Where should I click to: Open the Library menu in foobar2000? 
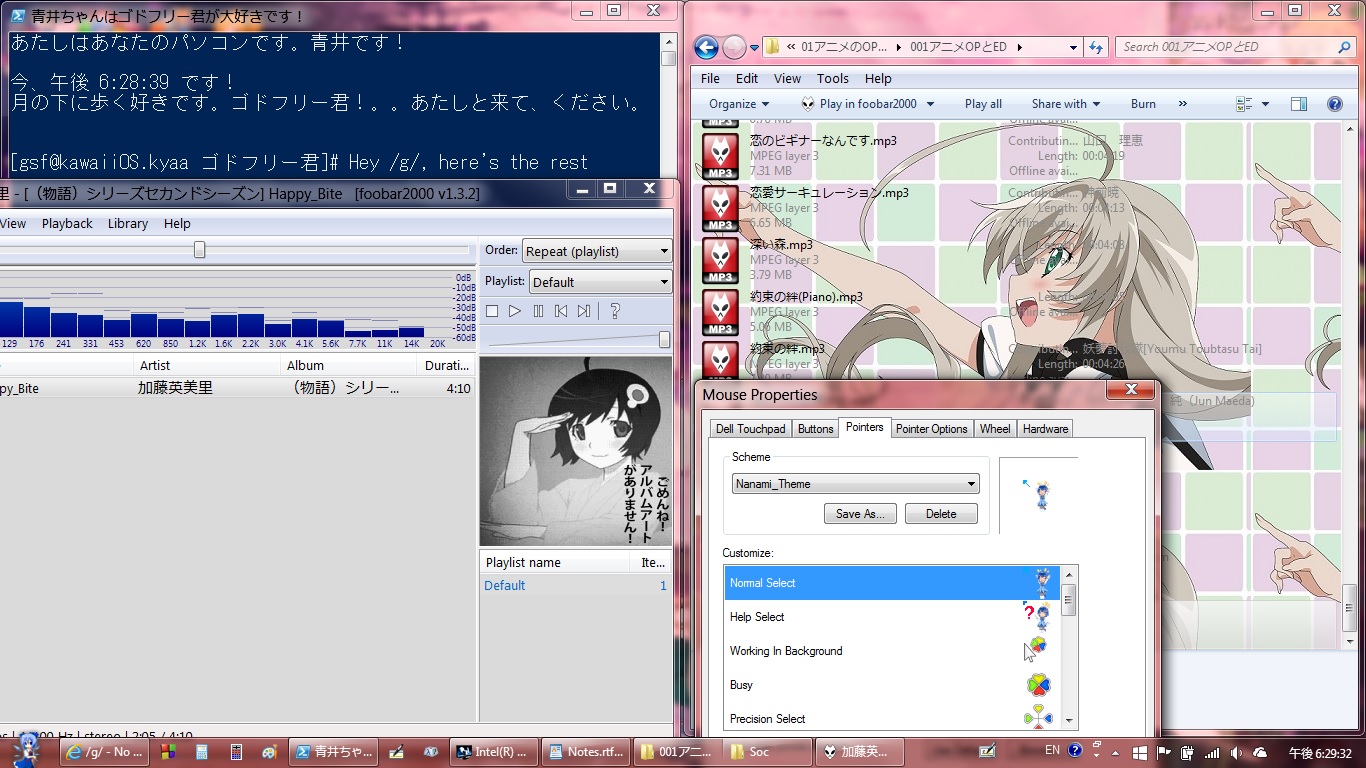coord(128,224)
